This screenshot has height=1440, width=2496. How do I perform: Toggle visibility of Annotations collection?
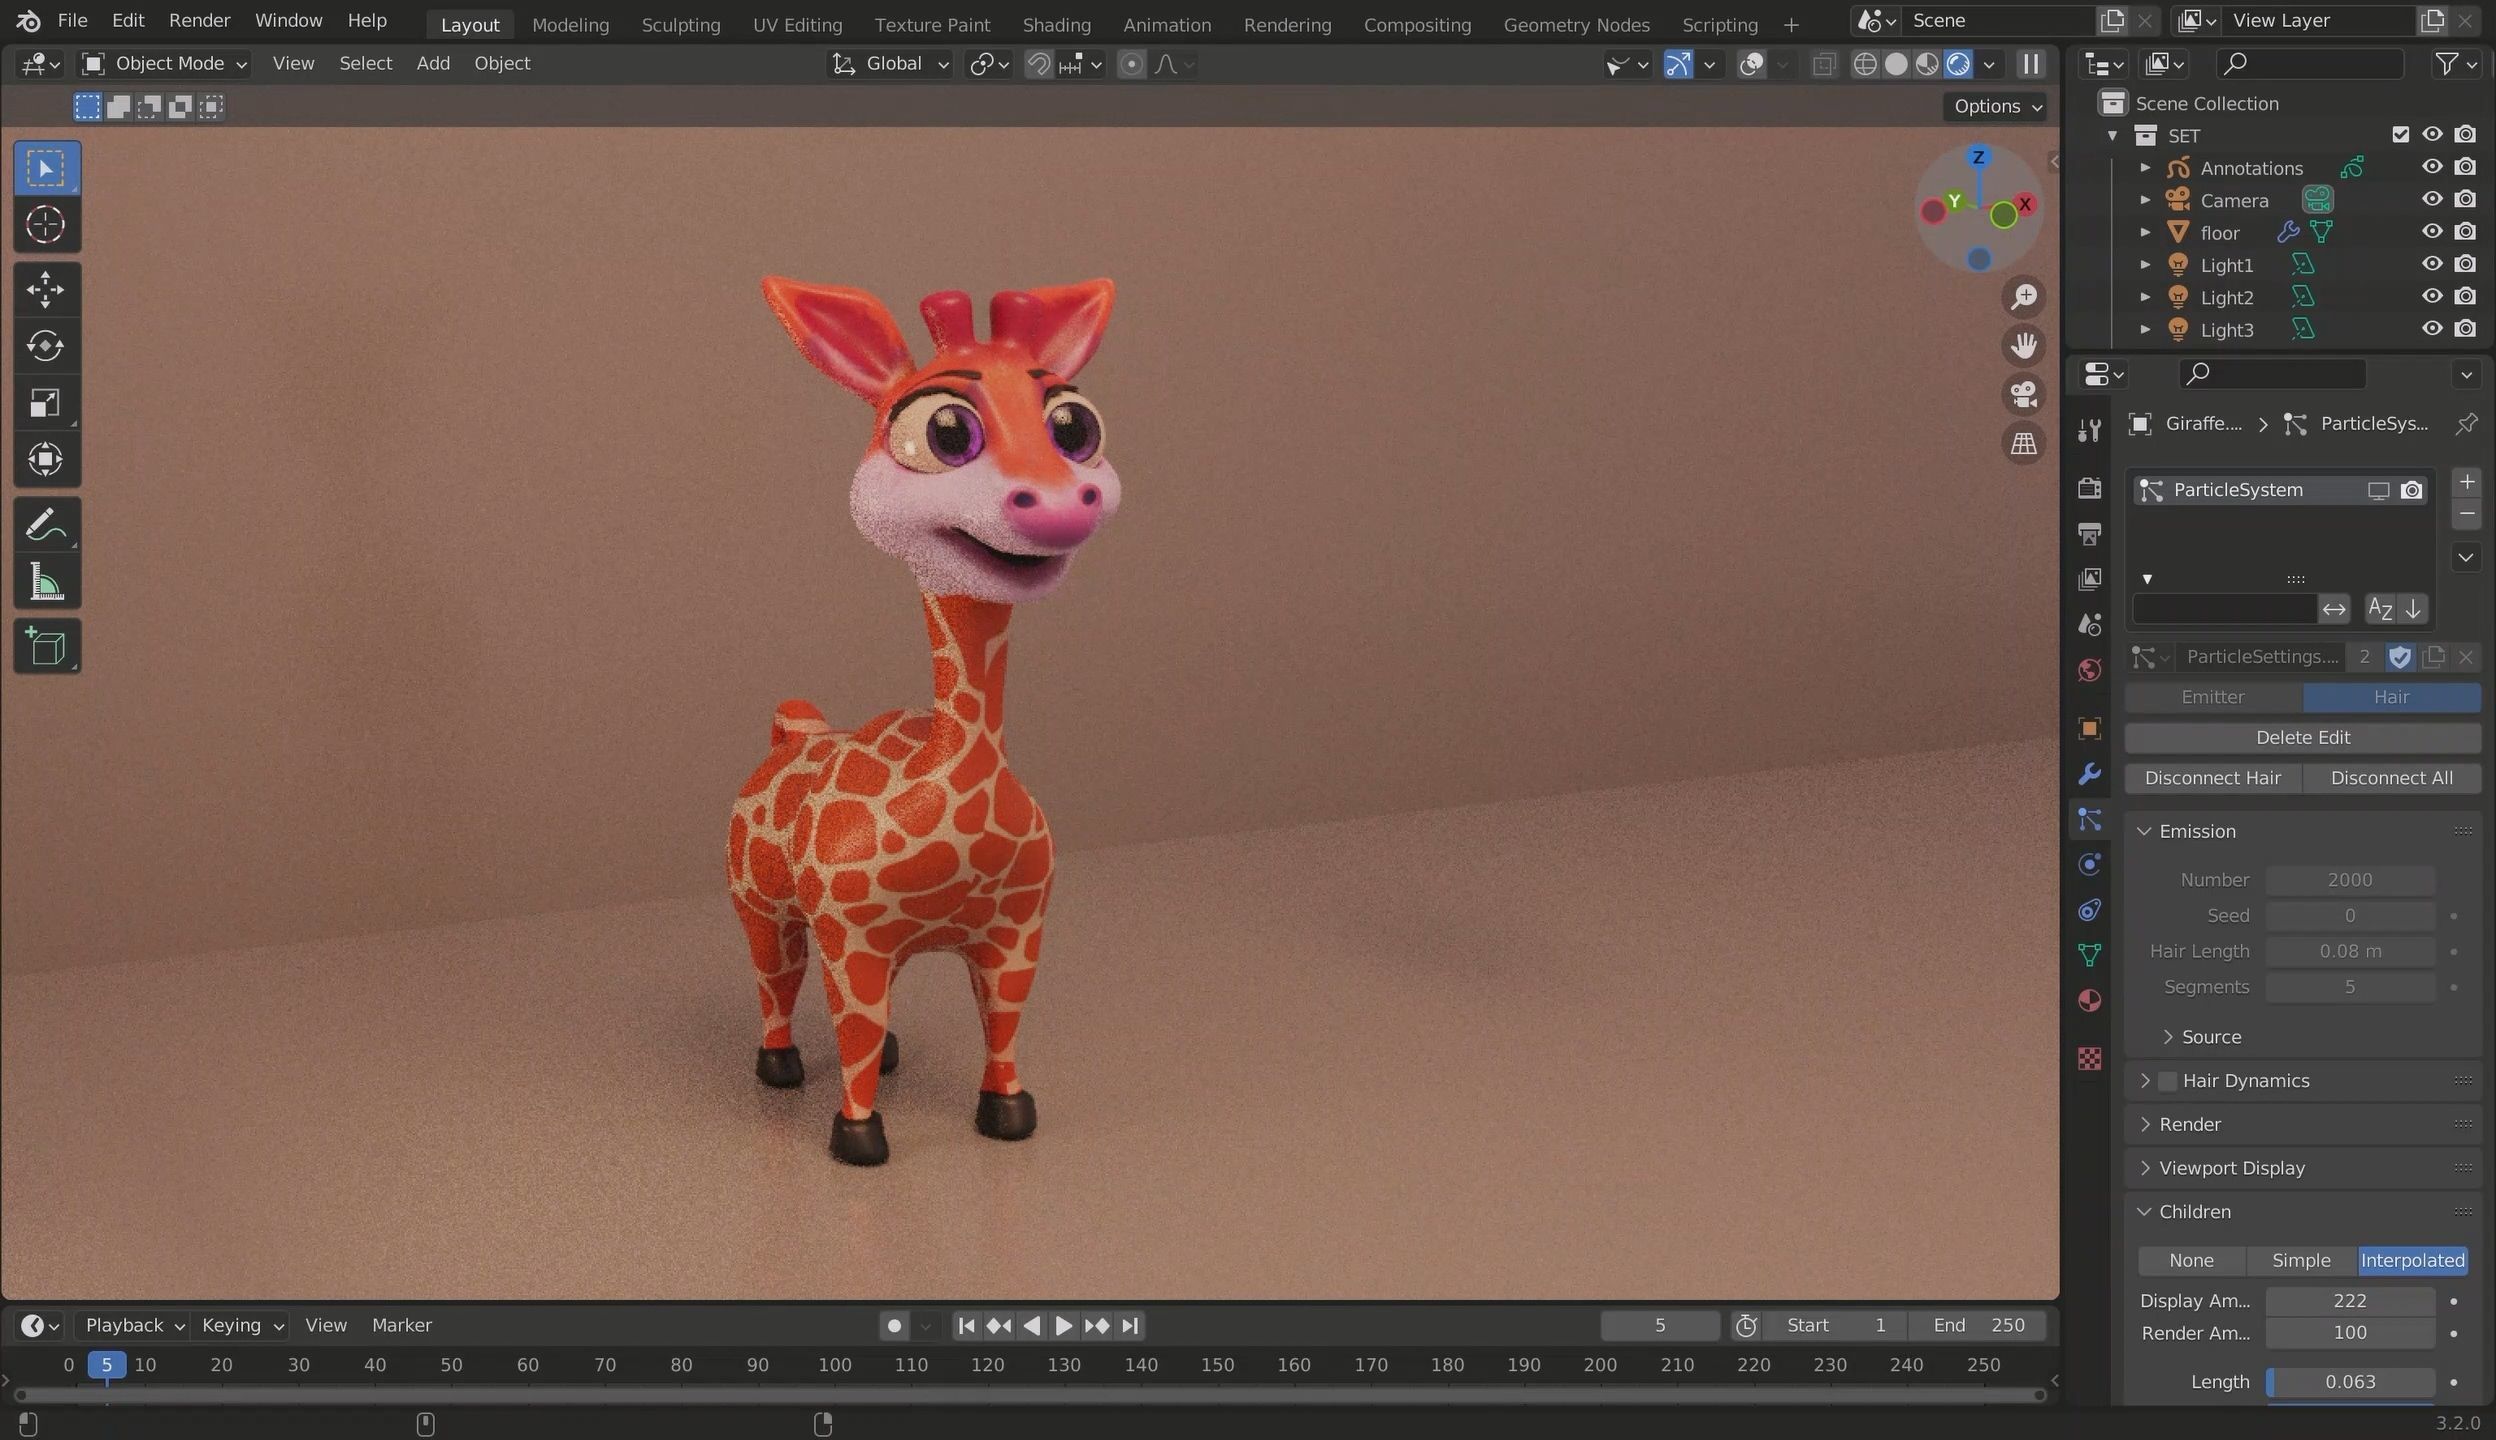point(2432,167)
